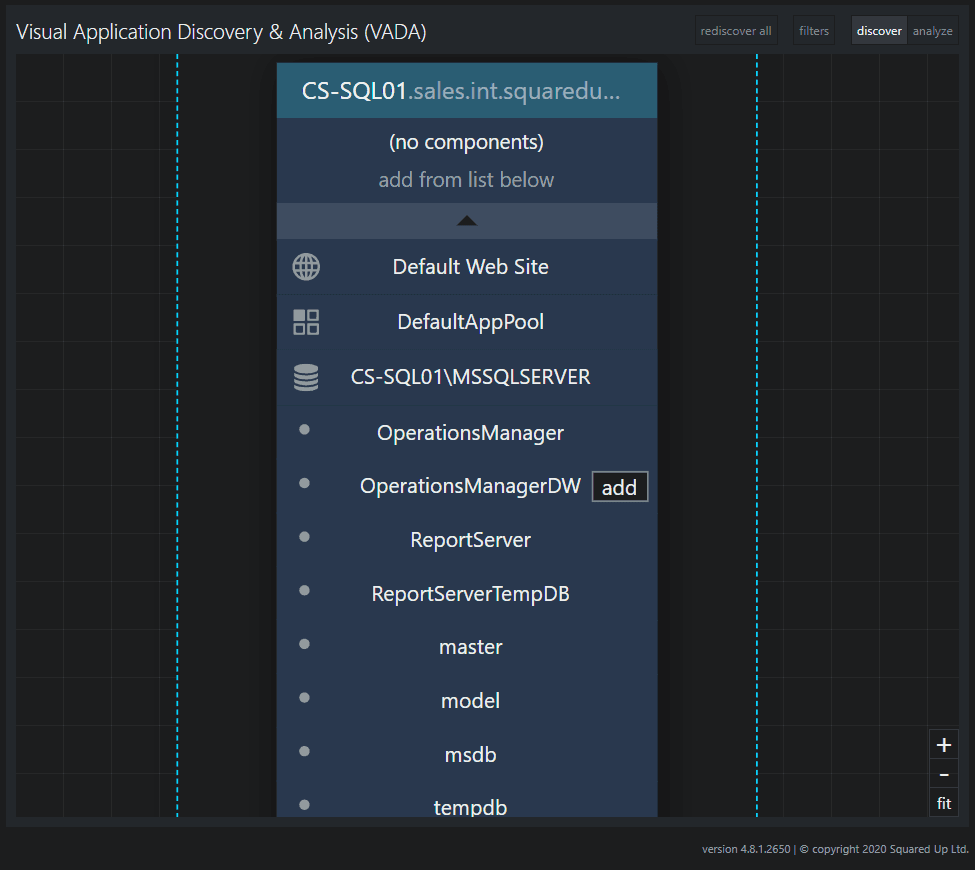This screenshot has height=870, width=975.
Task: Zoom out with the minus button
Action: pos(944,774)
